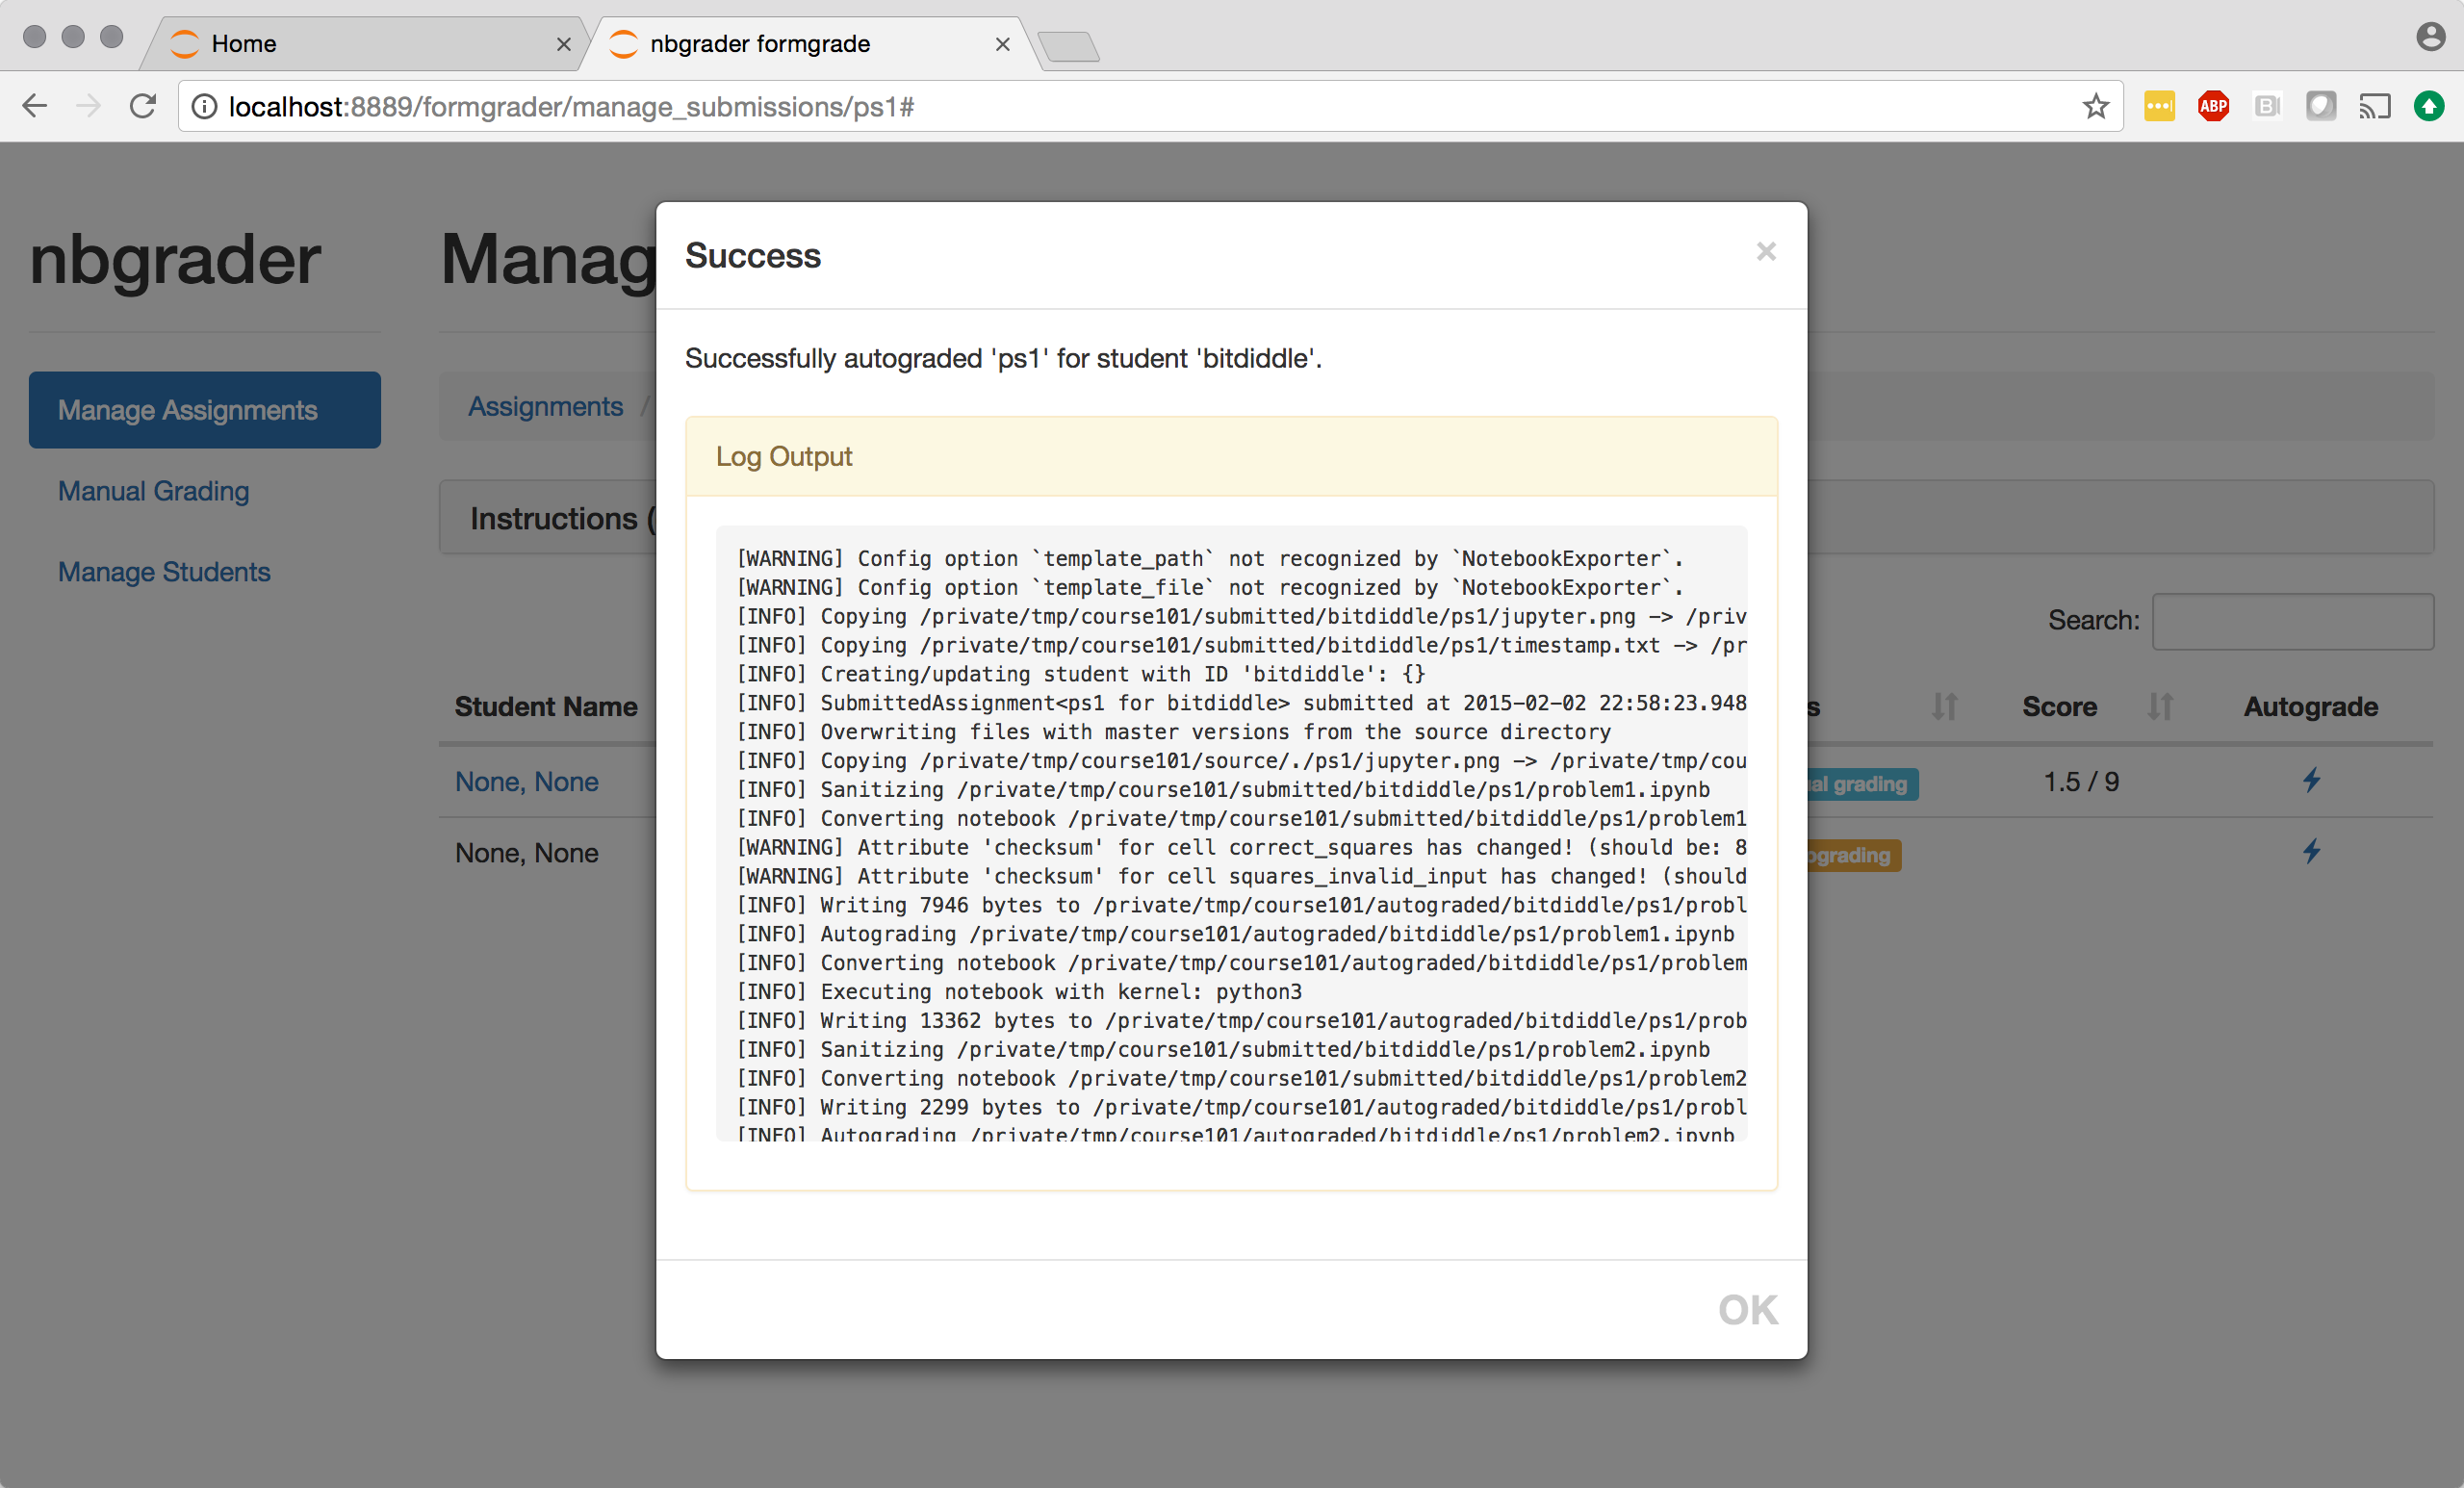Sort table by Score column arrows
Screen dimensions: 2464x1488
(x=2160, y=707)
